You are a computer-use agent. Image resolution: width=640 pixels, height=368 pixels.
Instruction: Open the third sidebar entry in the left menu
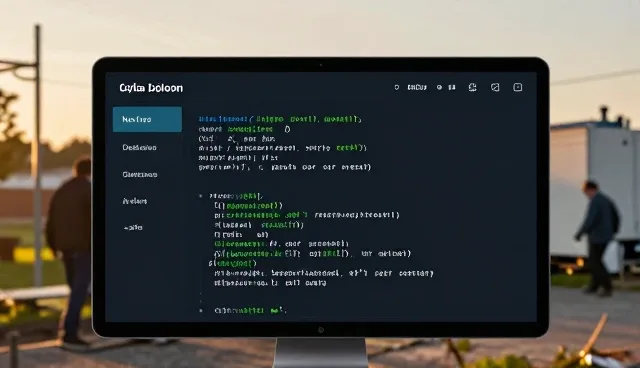click(140, 174)
